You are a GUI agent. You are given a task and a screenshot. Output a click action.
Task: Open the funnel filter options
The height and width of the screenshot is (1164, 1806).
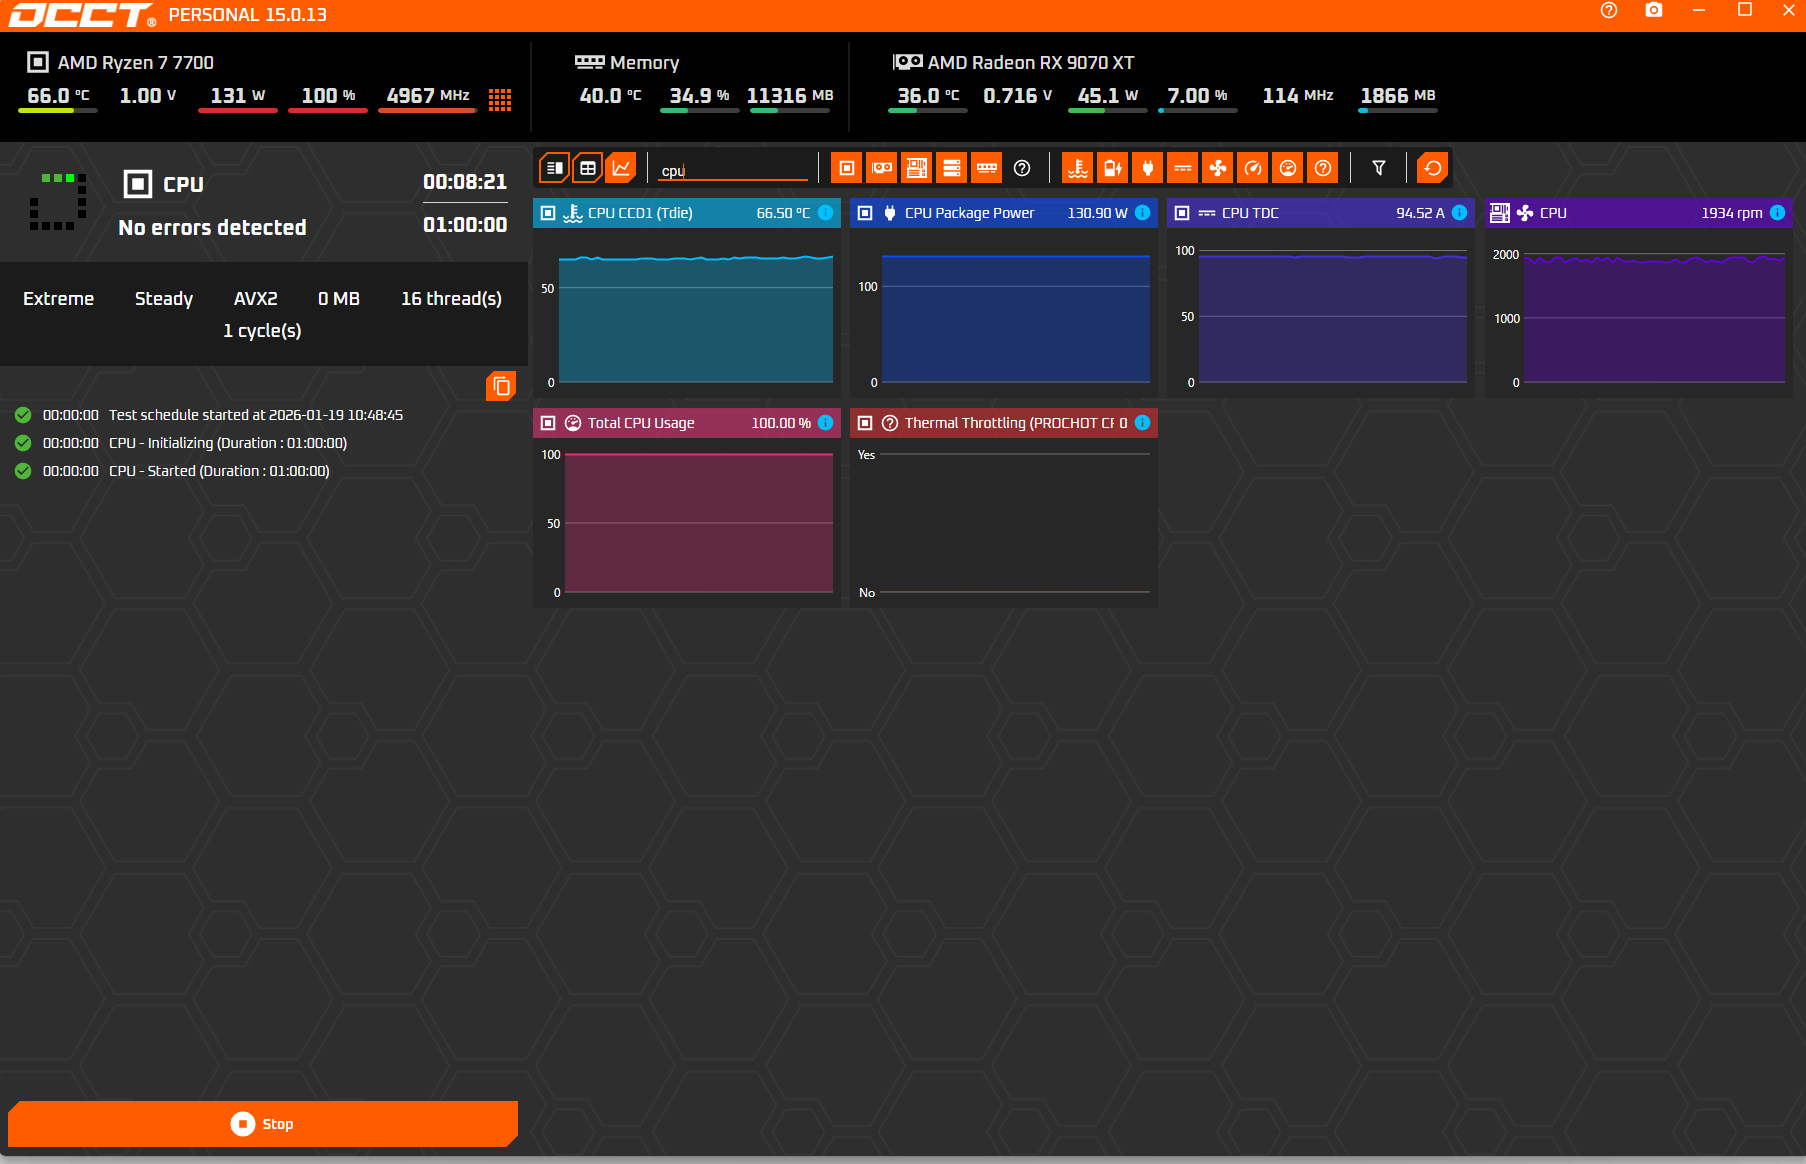(1378, 168)
